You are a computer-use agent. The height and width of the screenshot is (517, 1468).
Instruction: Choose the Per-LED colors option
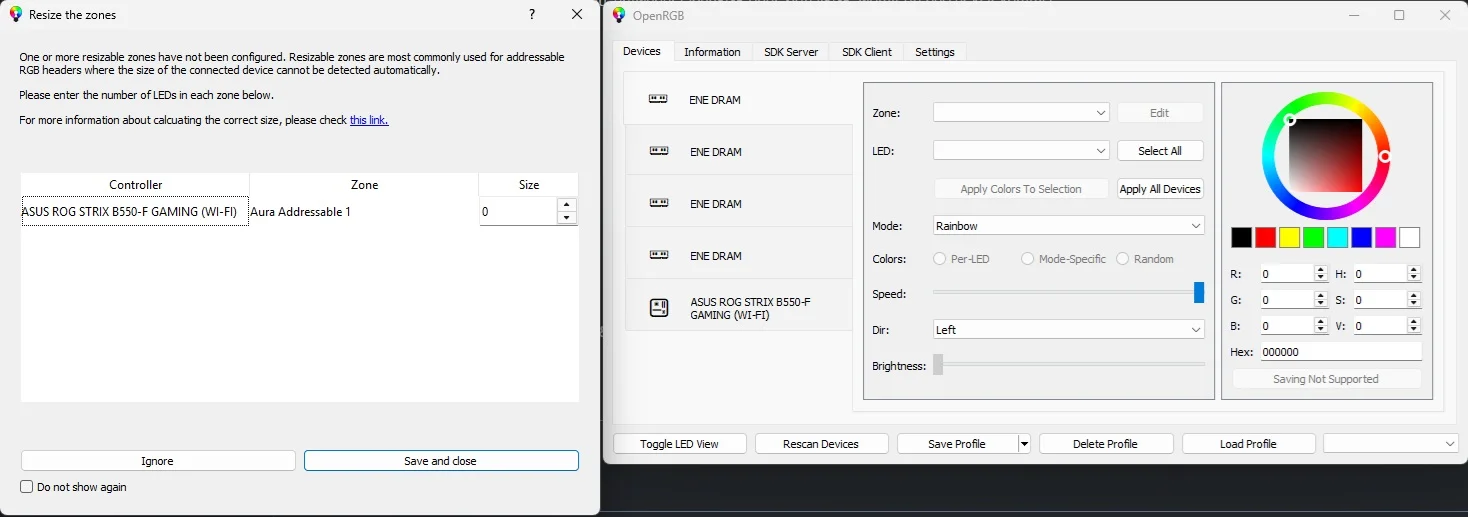click(x=939, y=259)
